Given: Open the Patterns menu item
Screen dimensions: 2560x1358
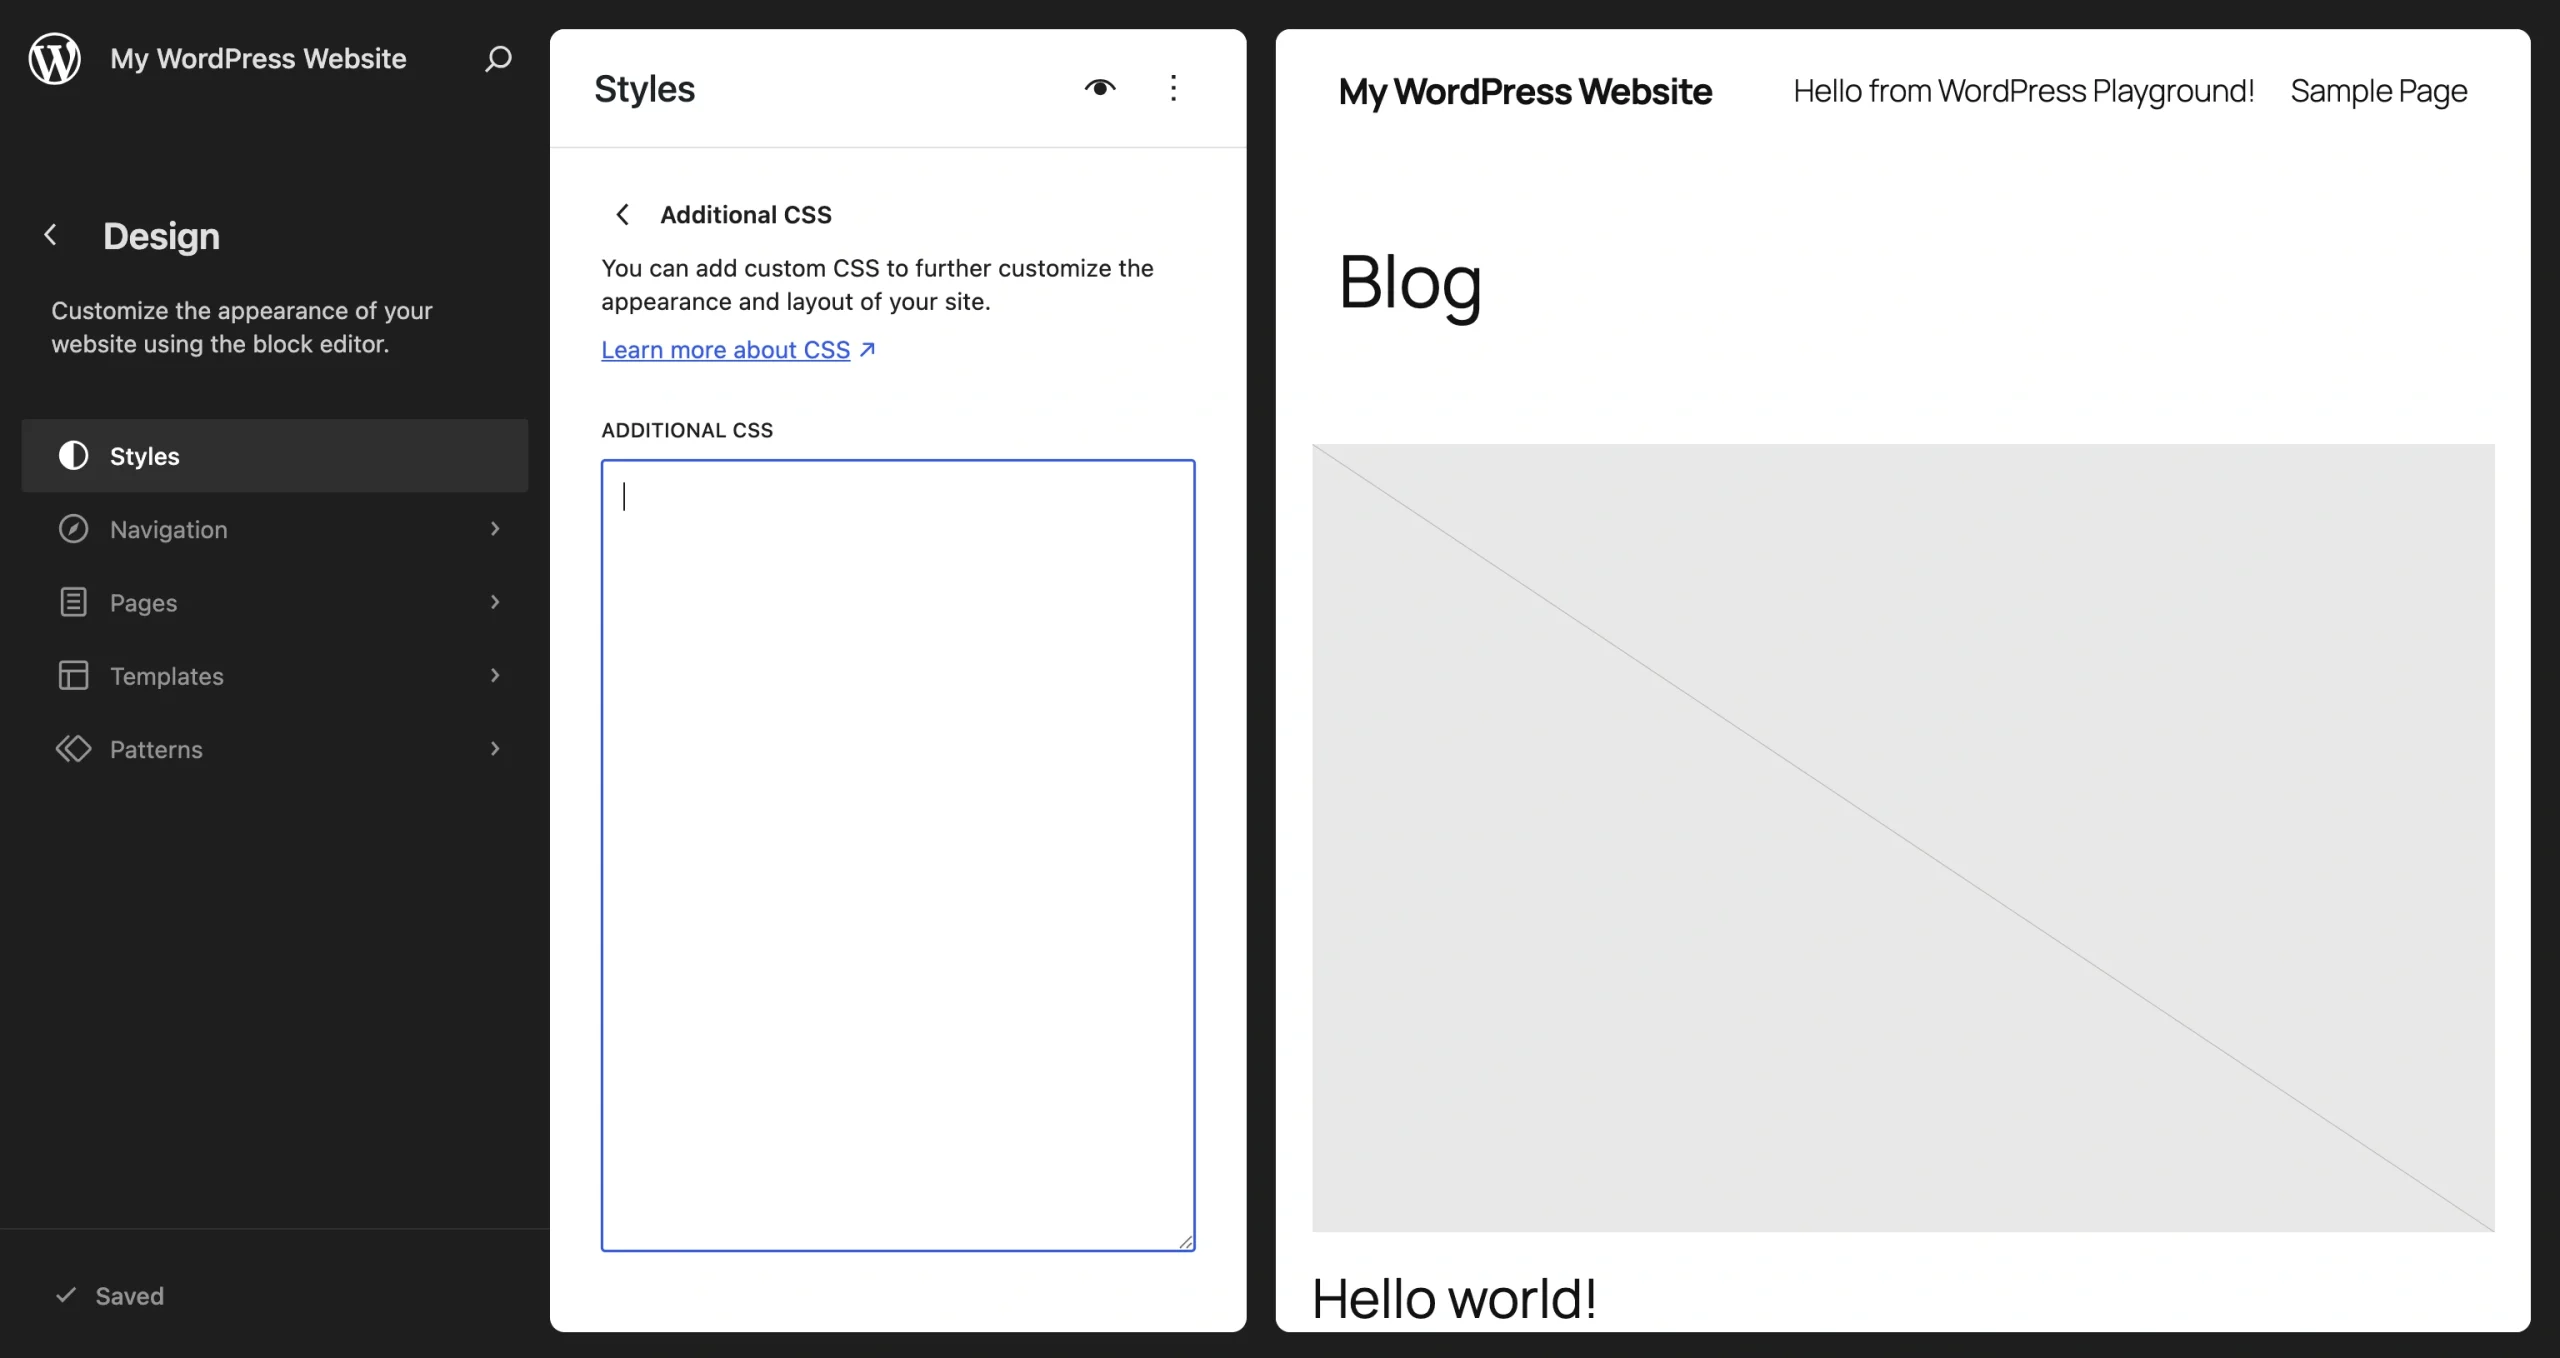Looking at the screenshot, I should 275,749.
